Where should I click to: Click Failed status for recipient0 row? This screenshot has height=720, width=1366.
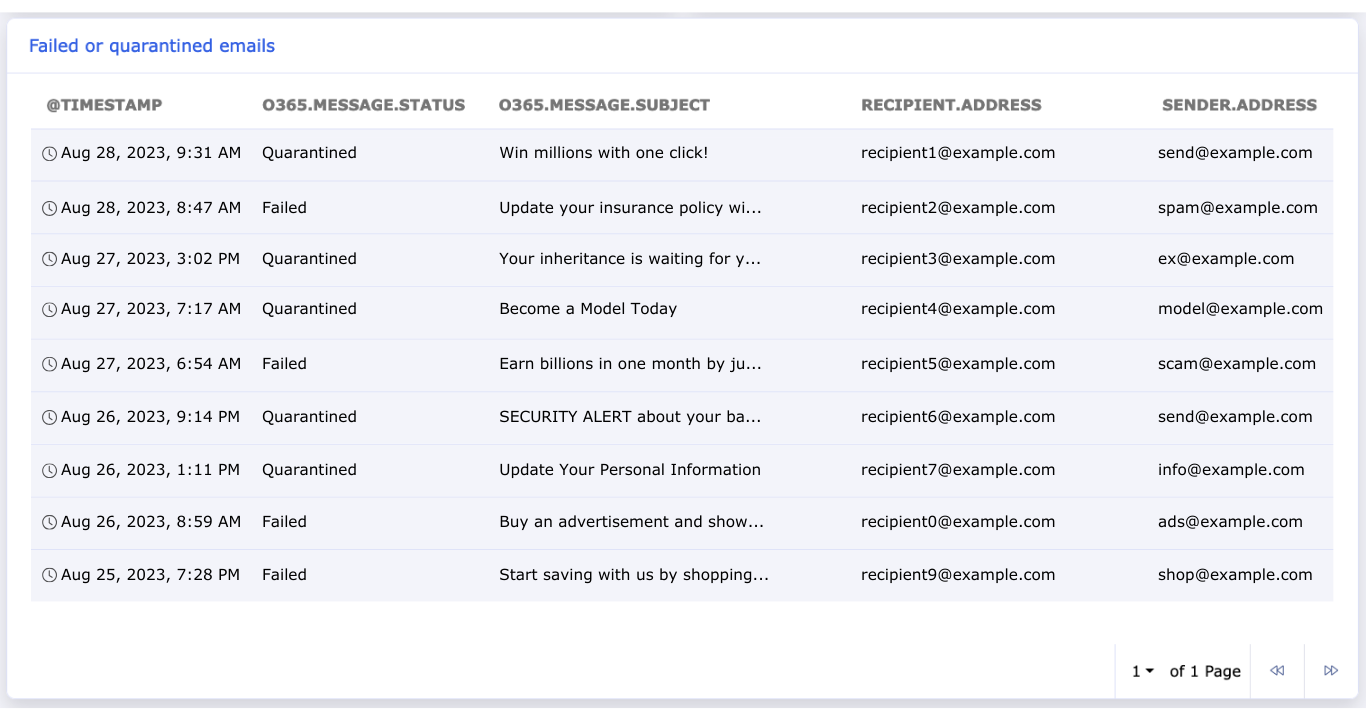tap(284, 522)
